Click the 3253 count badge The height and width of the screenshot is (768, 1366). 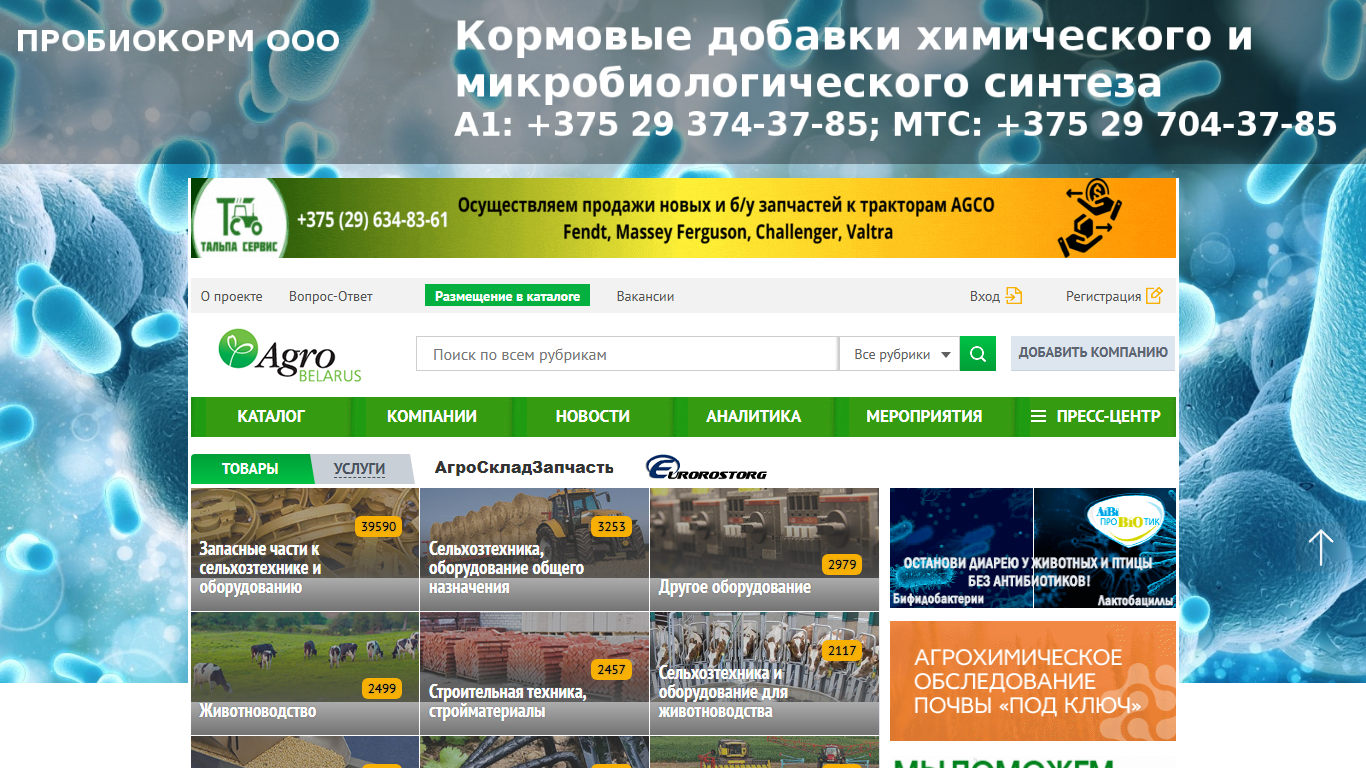(x=611, y=526)
